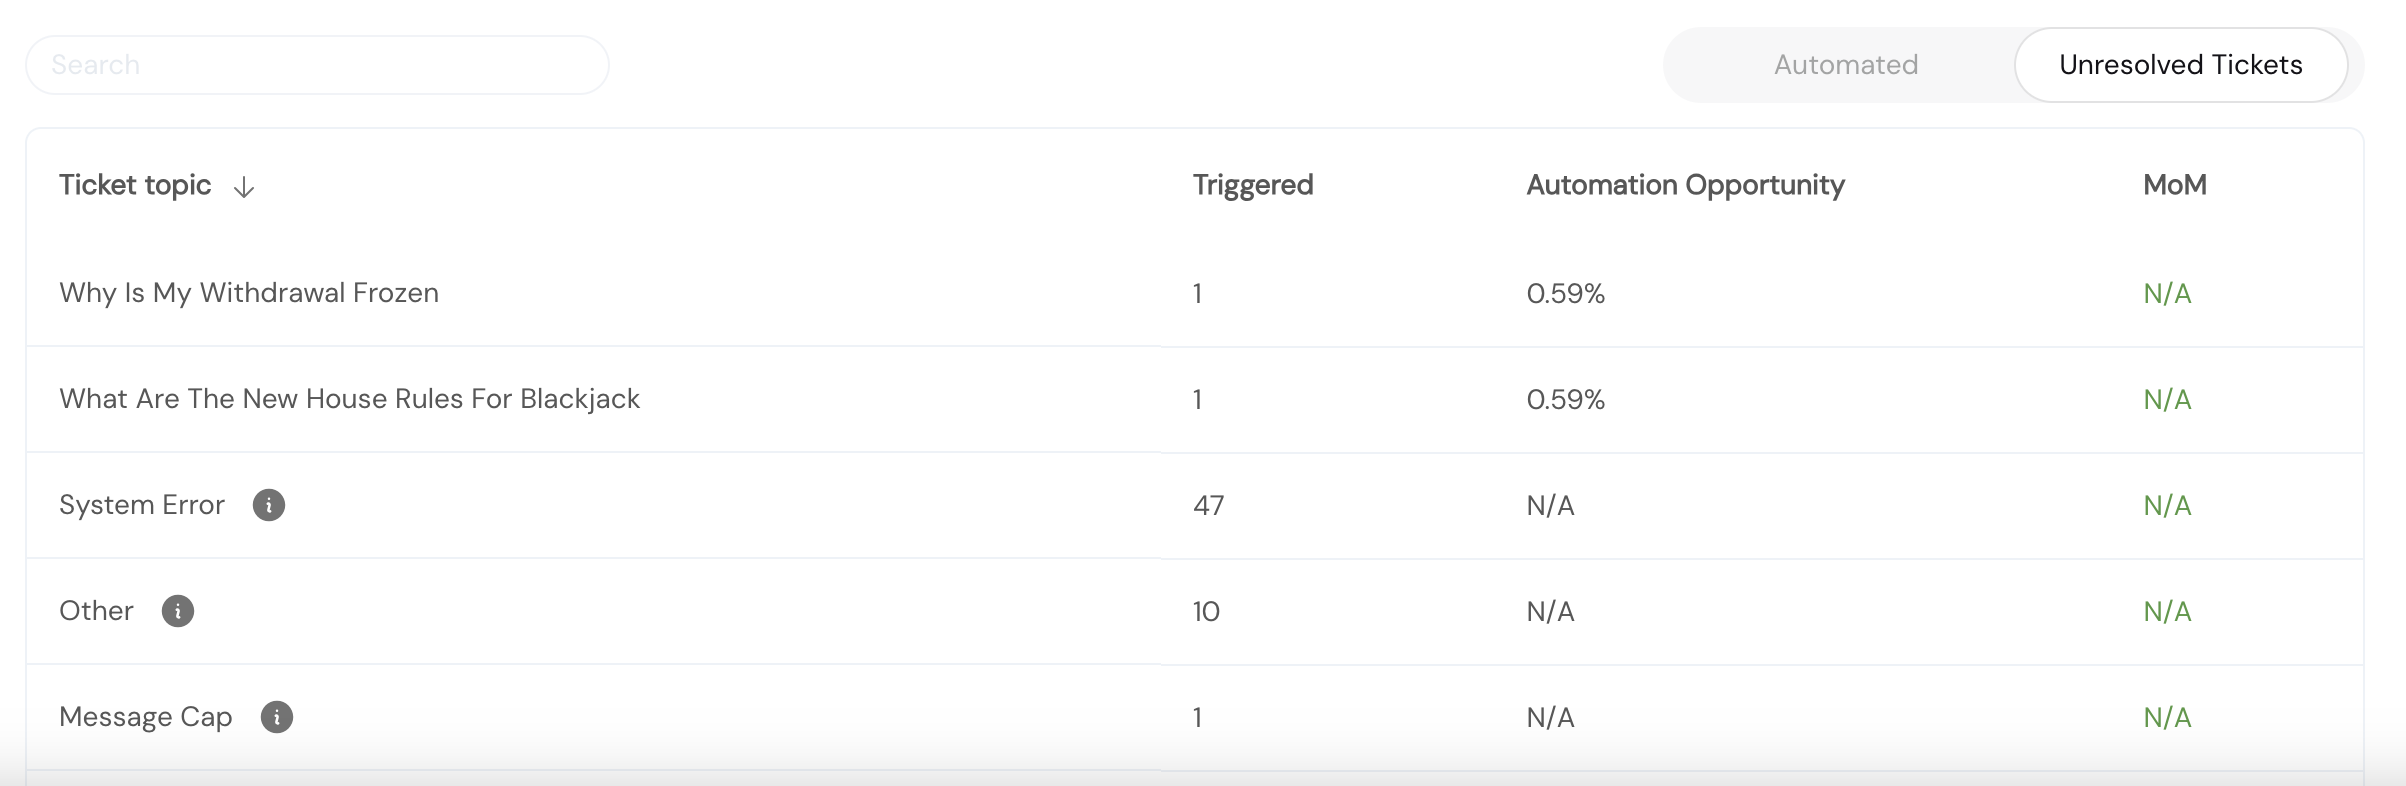Open the Blackjack house rules ticket topic

click(350, 399)
